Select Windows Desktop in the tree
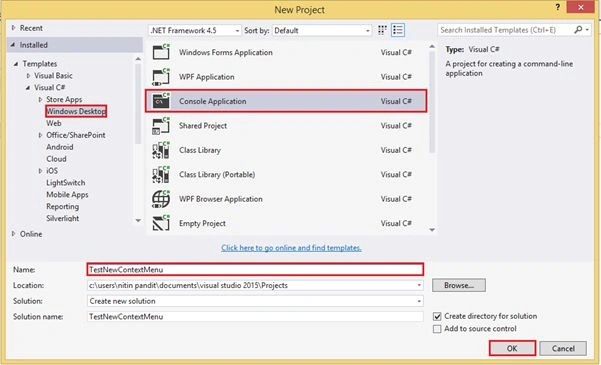Image resolution: width=601 pixels, height=365 pixels. [x=76, y=111]
